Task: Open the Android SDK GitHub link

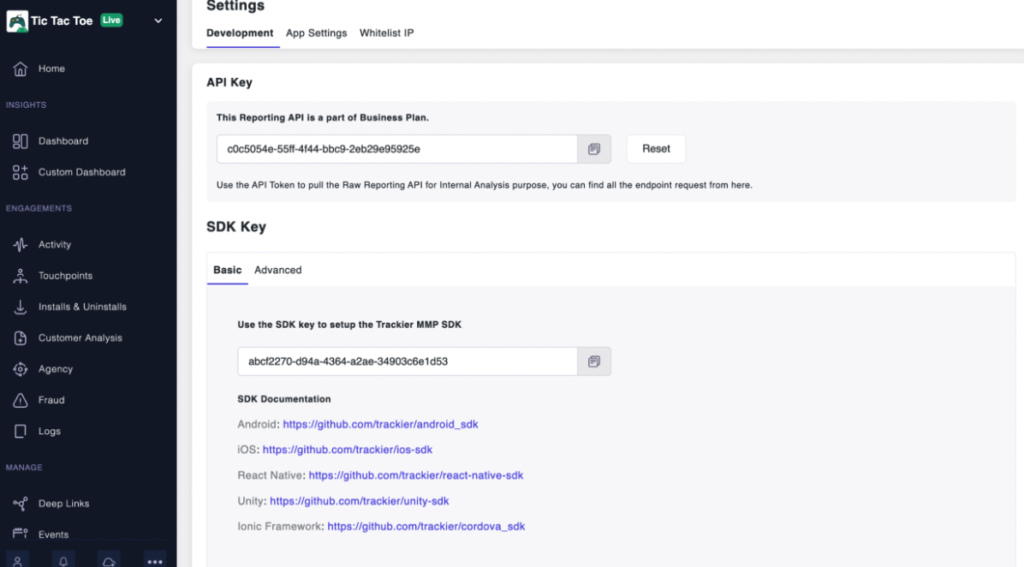Action: click(380, 424)
